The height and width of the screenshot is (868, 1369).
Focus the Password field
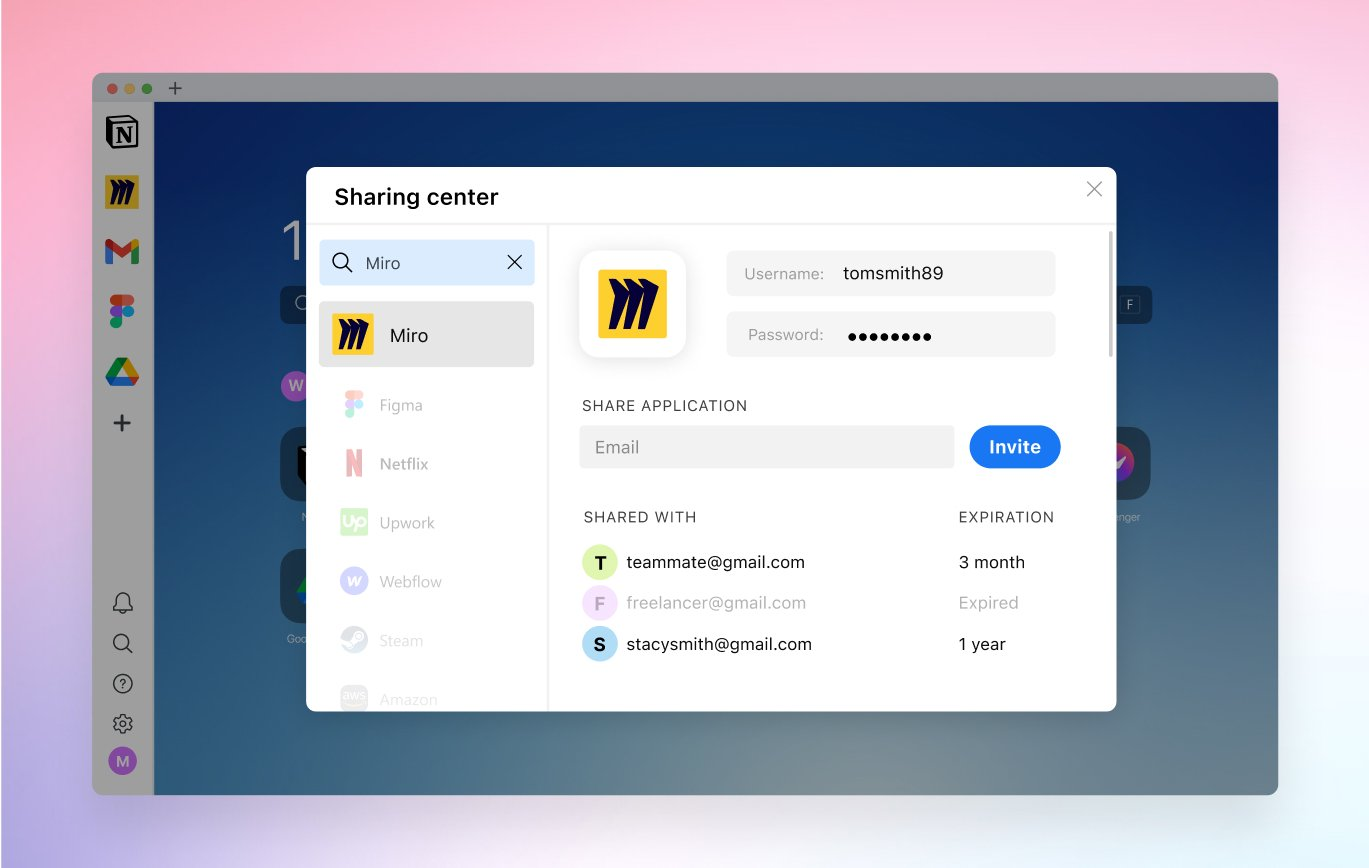(x=890, y=335)
